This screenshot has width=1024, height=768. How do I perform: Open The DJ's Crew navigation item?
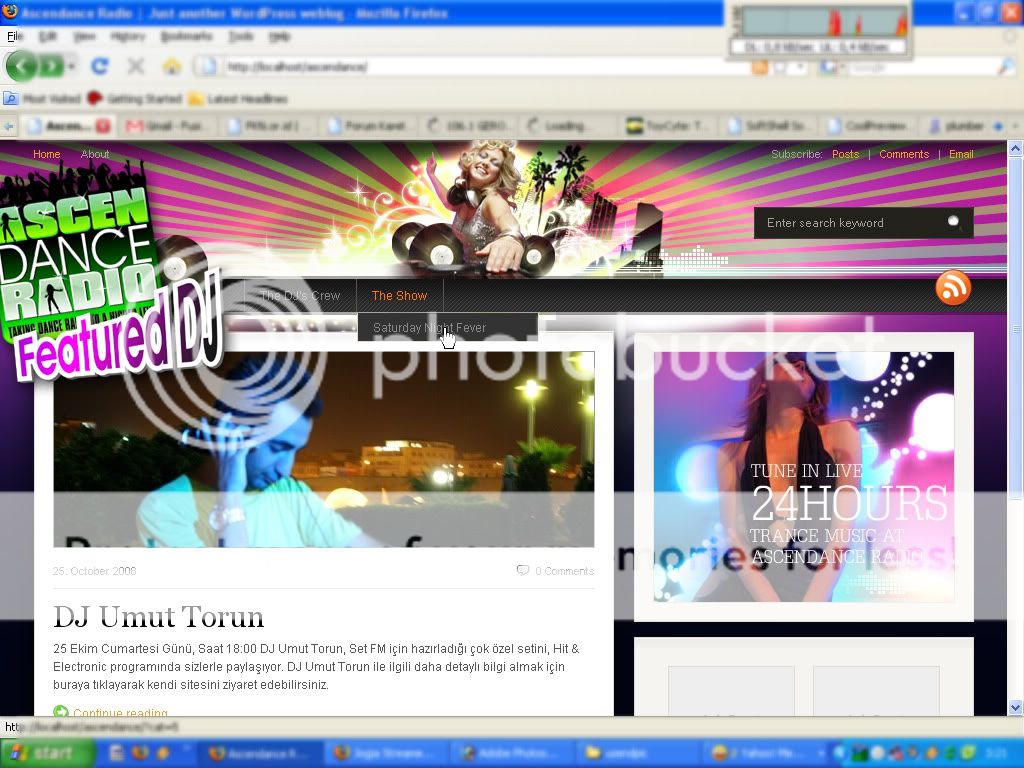pyautogui.click(x=300, y=295)
